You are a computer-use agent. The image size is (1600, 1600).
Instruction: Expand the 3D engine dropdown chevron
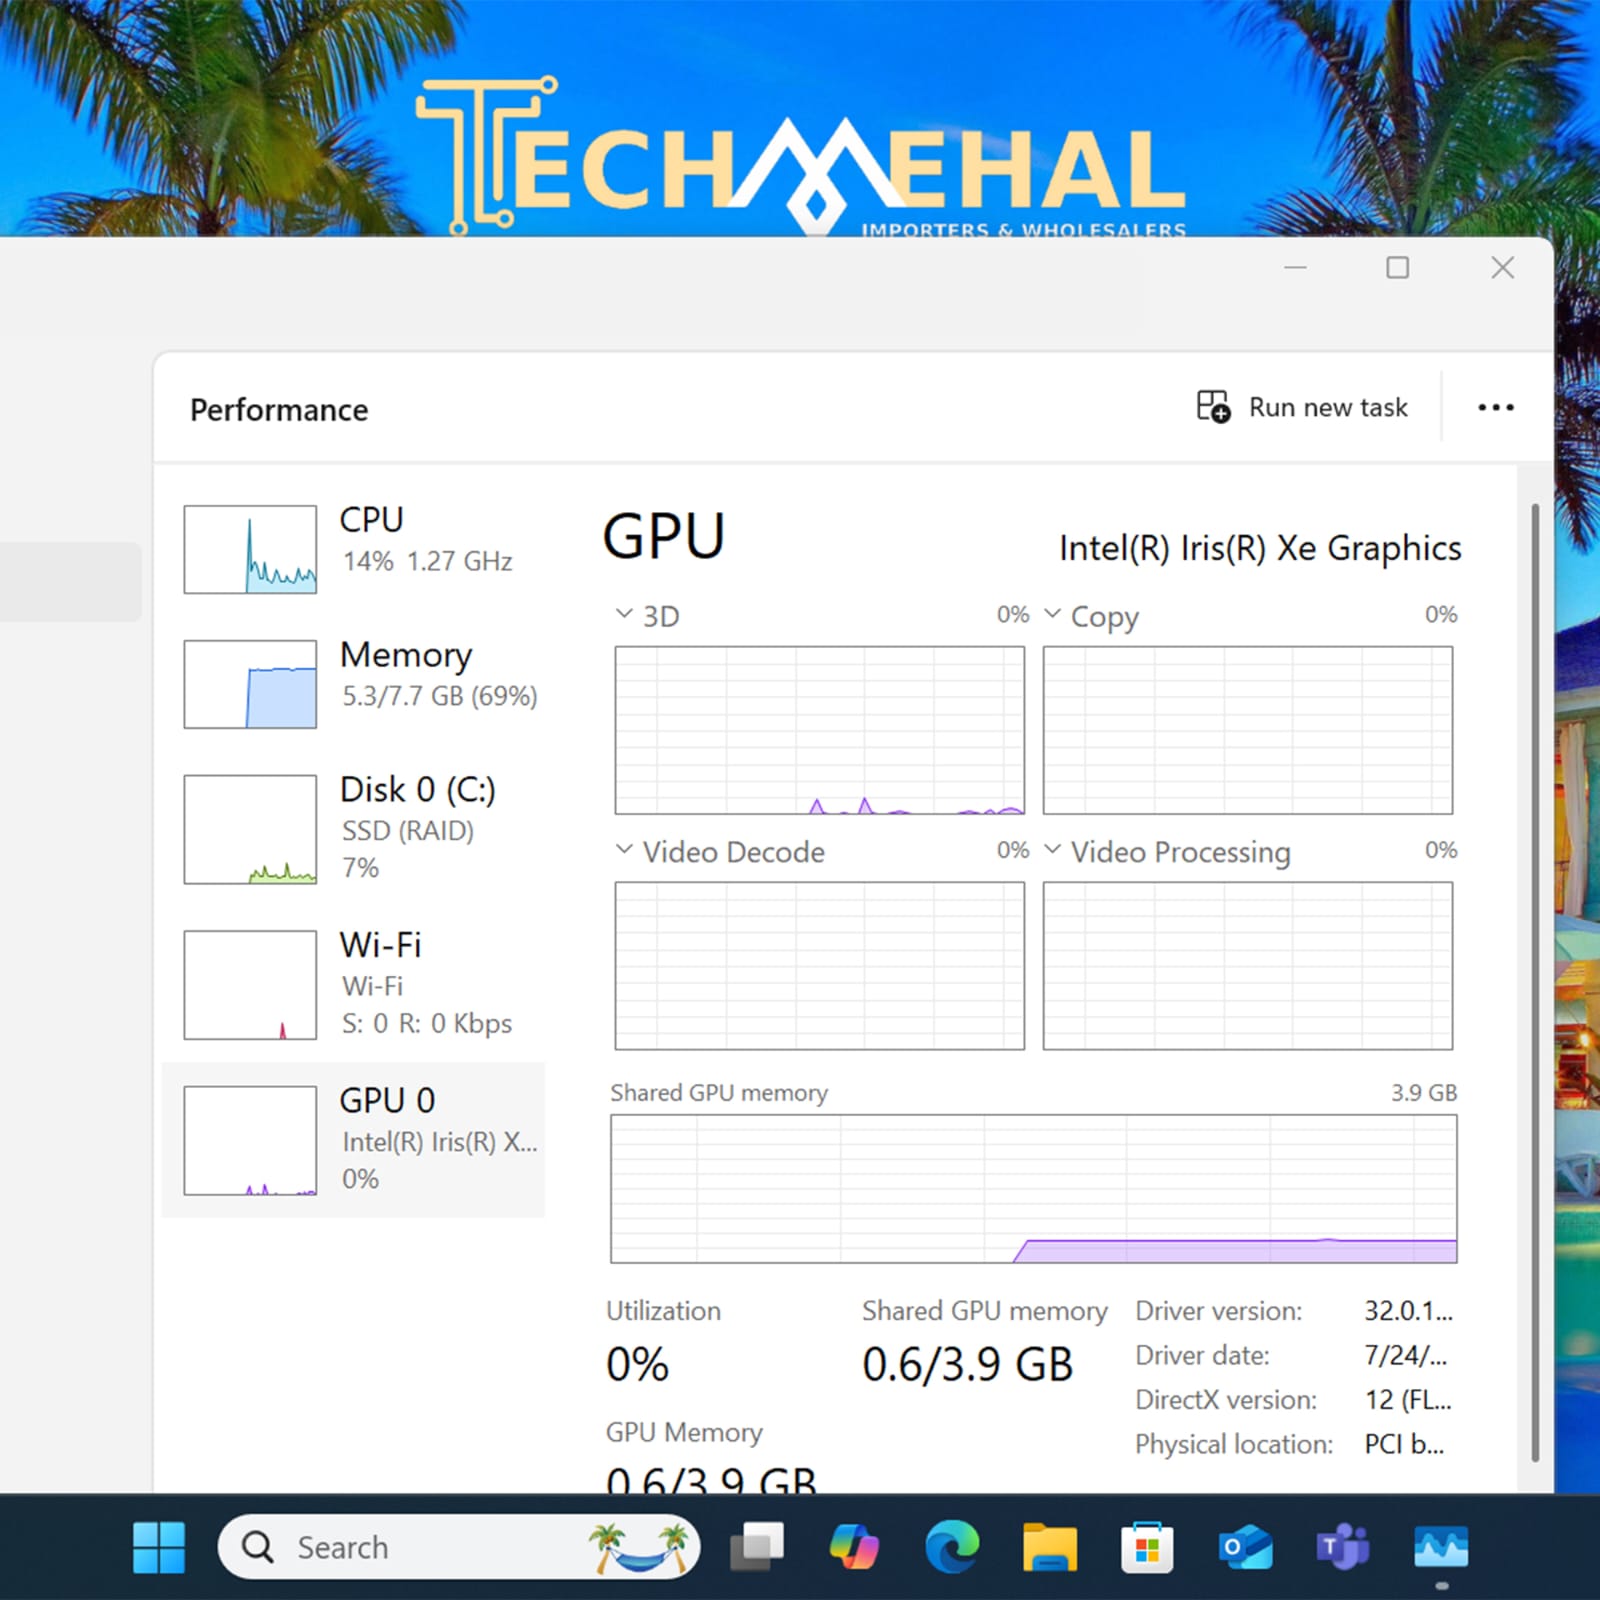tap(624, 614)
